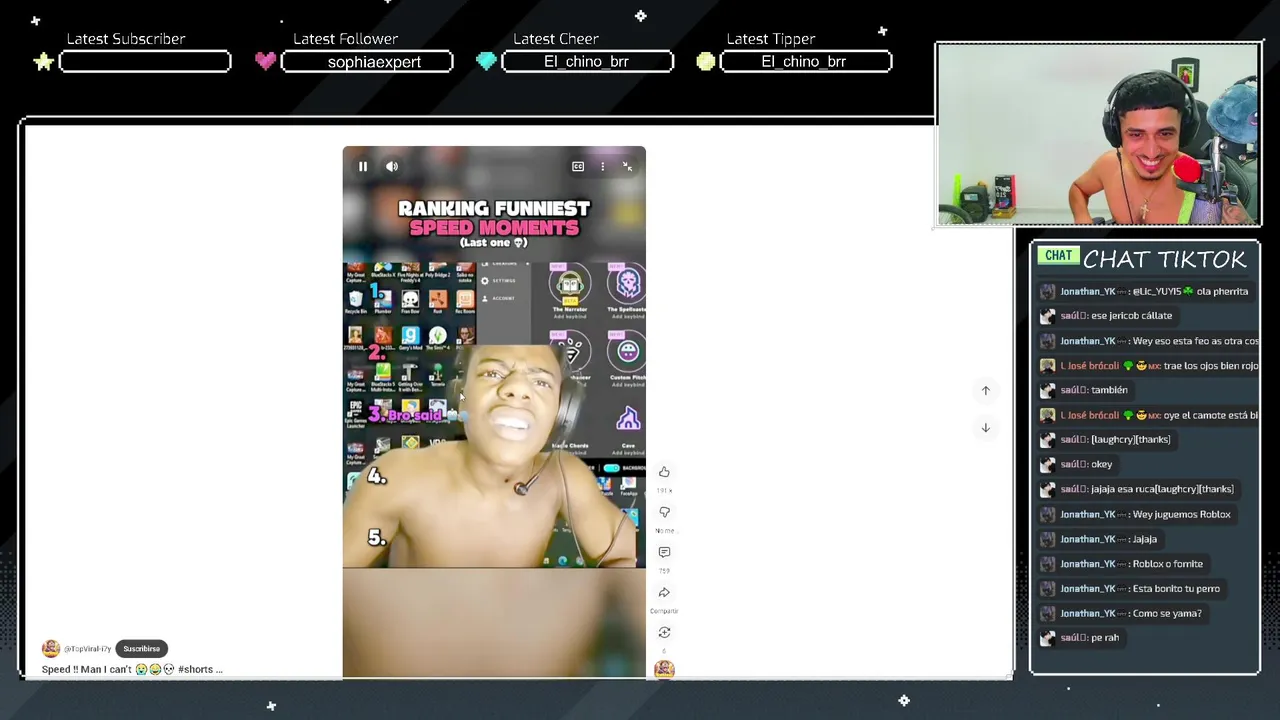
Task: Click the Suscribirse button
Action: [x=141, y=648]
